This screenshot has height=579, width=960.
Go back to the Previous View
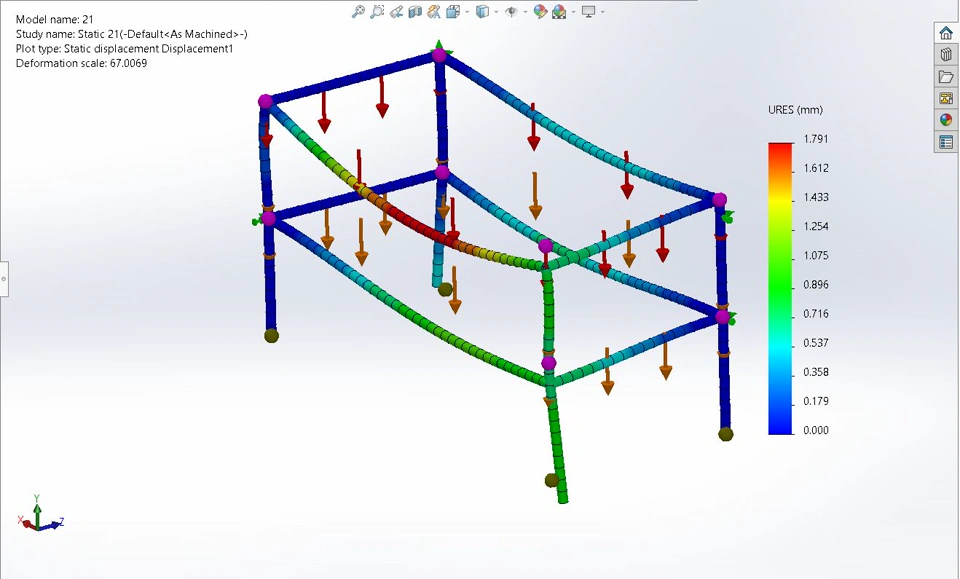[396, 12]
